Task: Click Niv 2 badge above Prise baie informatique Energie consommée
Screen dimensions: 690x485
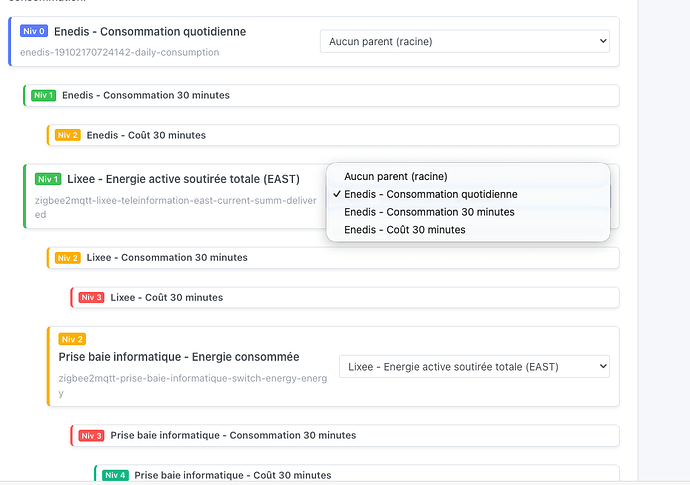Action: tap(72, 339)
